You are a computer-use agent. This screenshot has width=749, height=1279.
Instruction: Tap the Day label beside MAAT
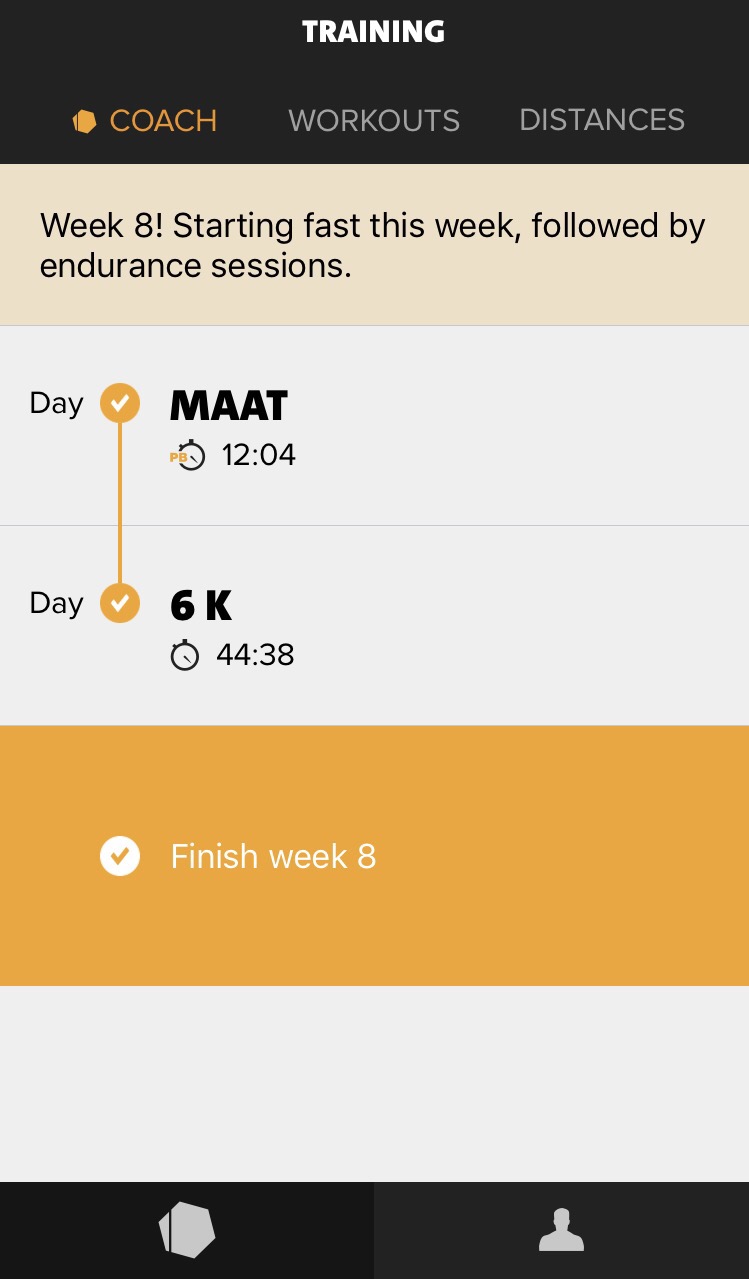56,404
